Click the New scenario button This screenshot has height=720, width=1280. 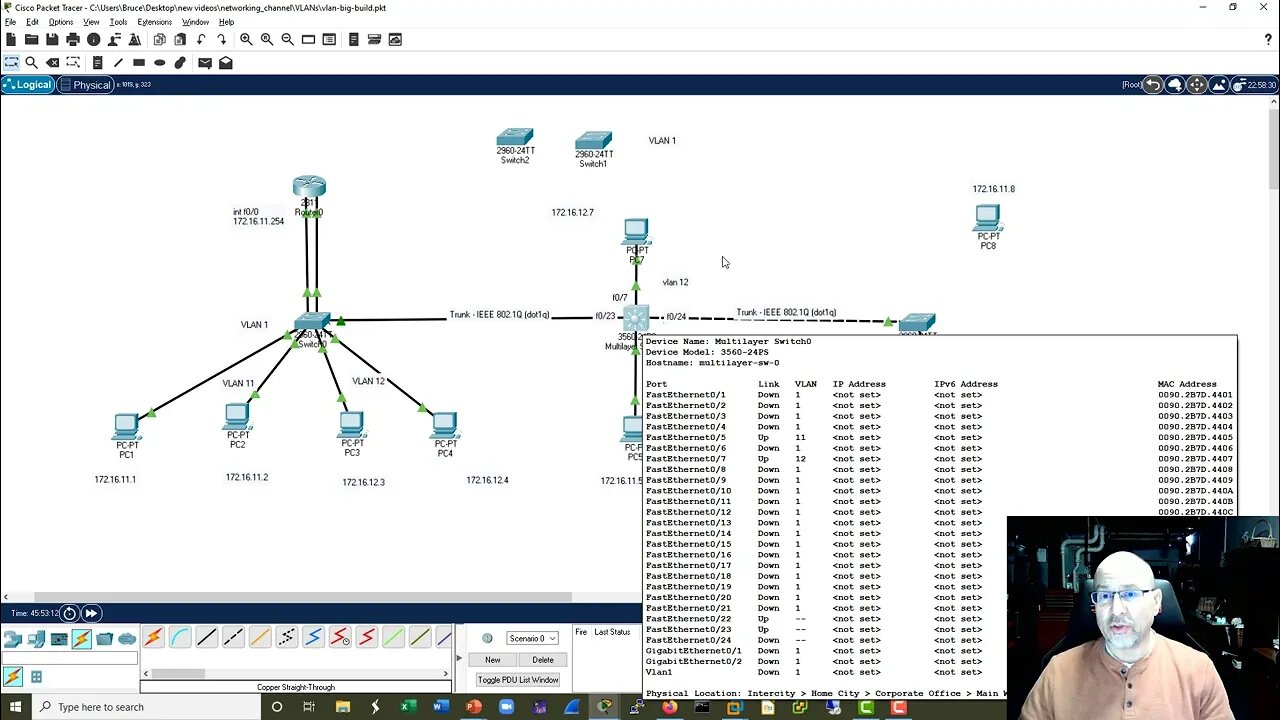pos(493,660)
